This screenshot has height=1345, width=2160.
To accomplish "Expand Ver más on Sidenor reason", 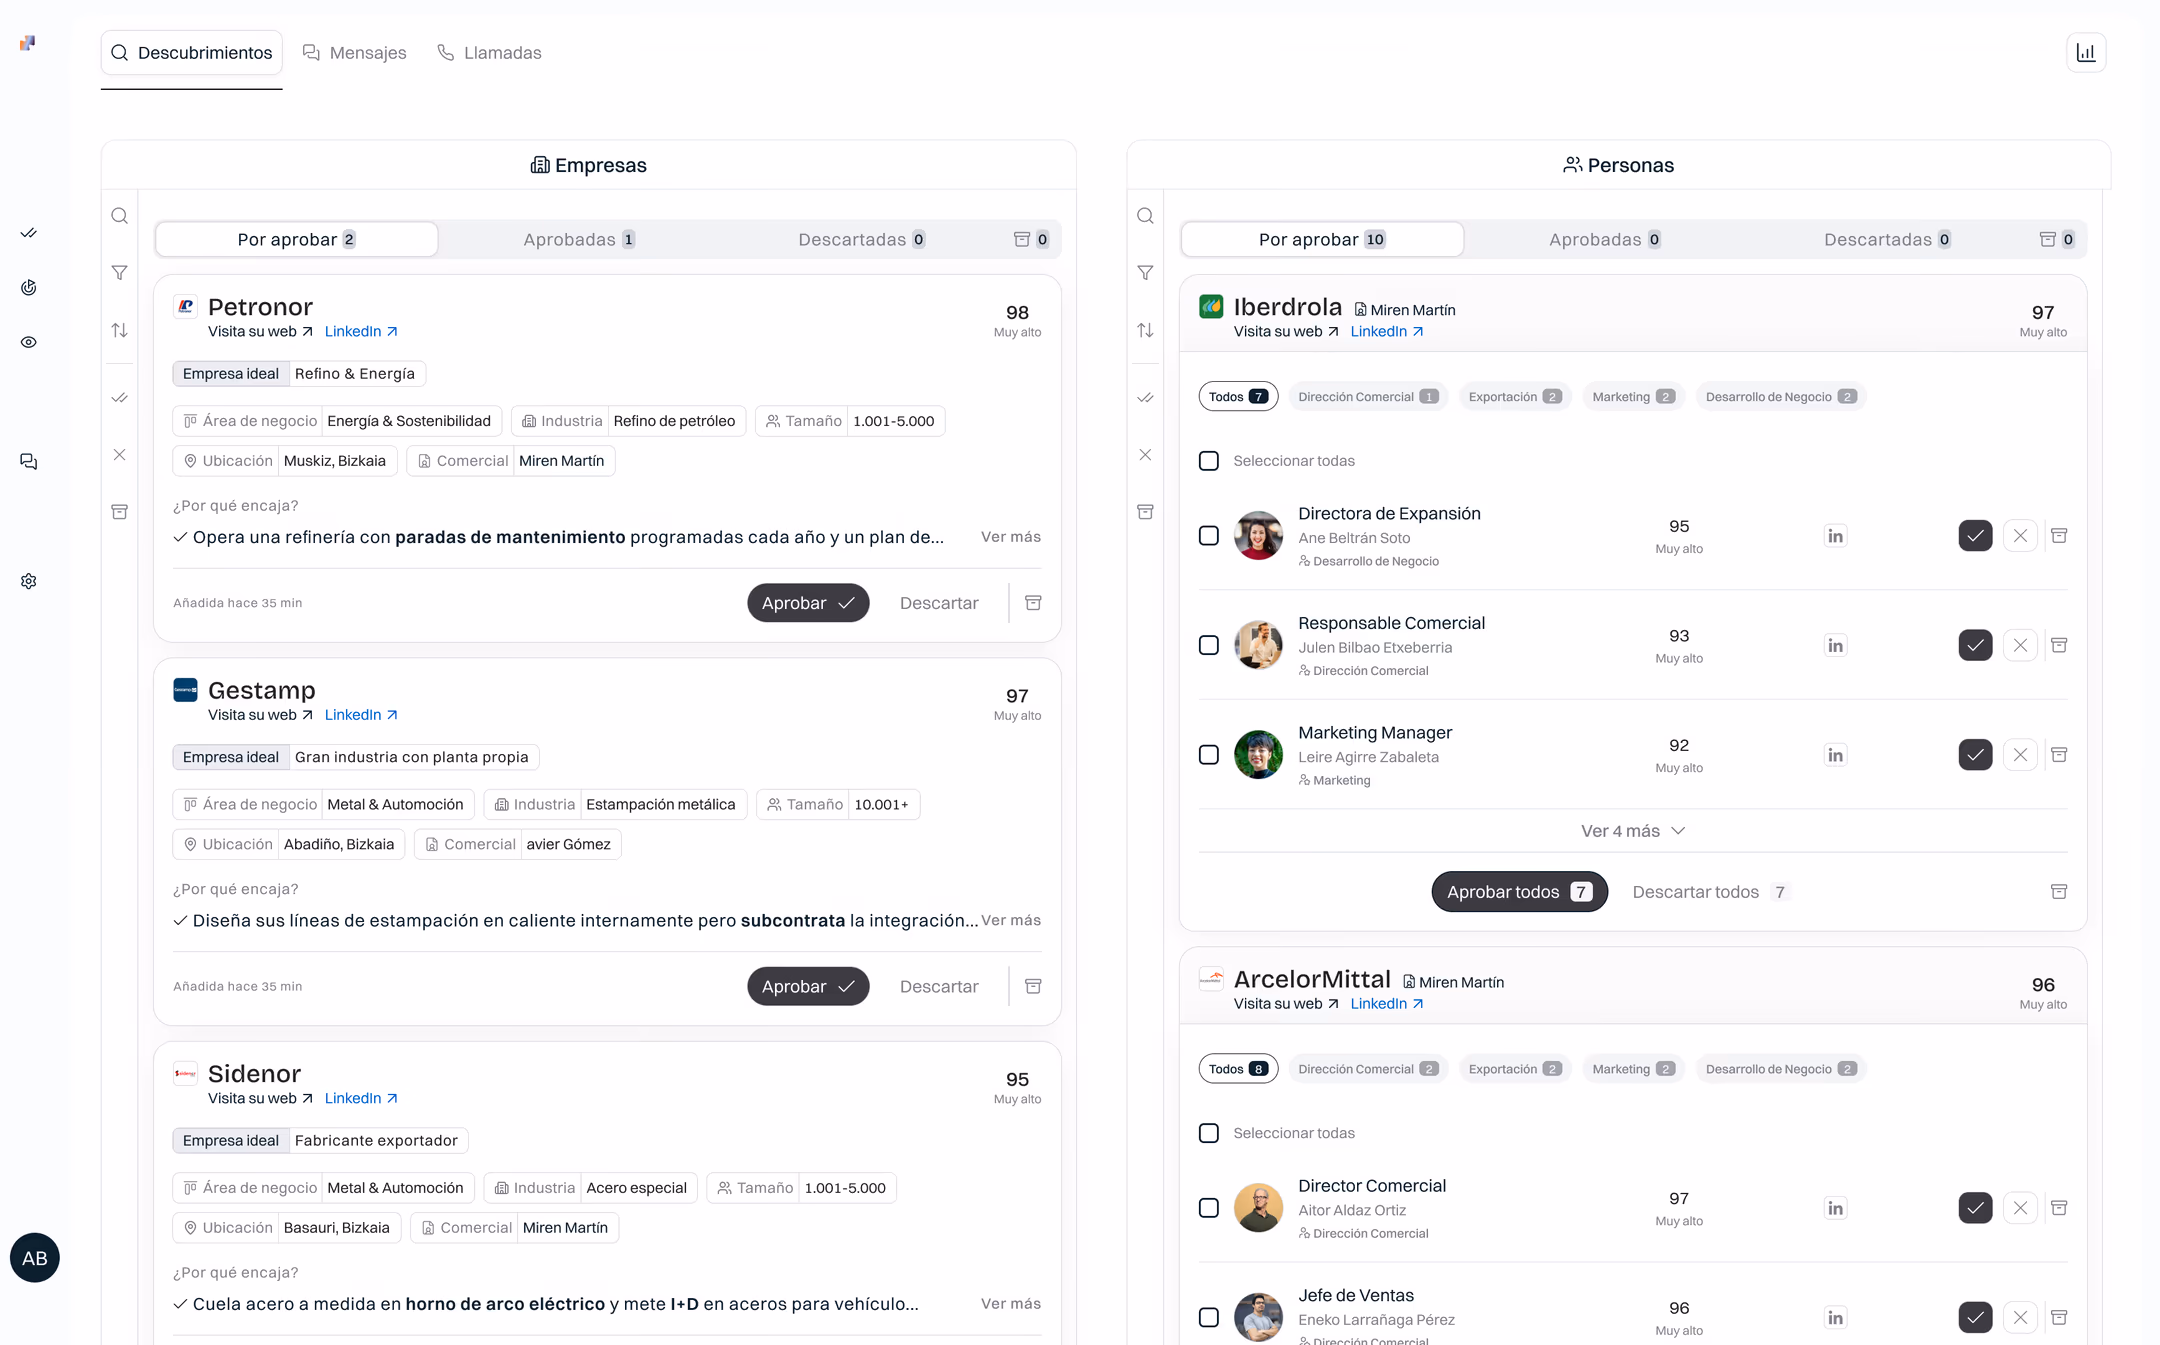I will point(1010,1303).
